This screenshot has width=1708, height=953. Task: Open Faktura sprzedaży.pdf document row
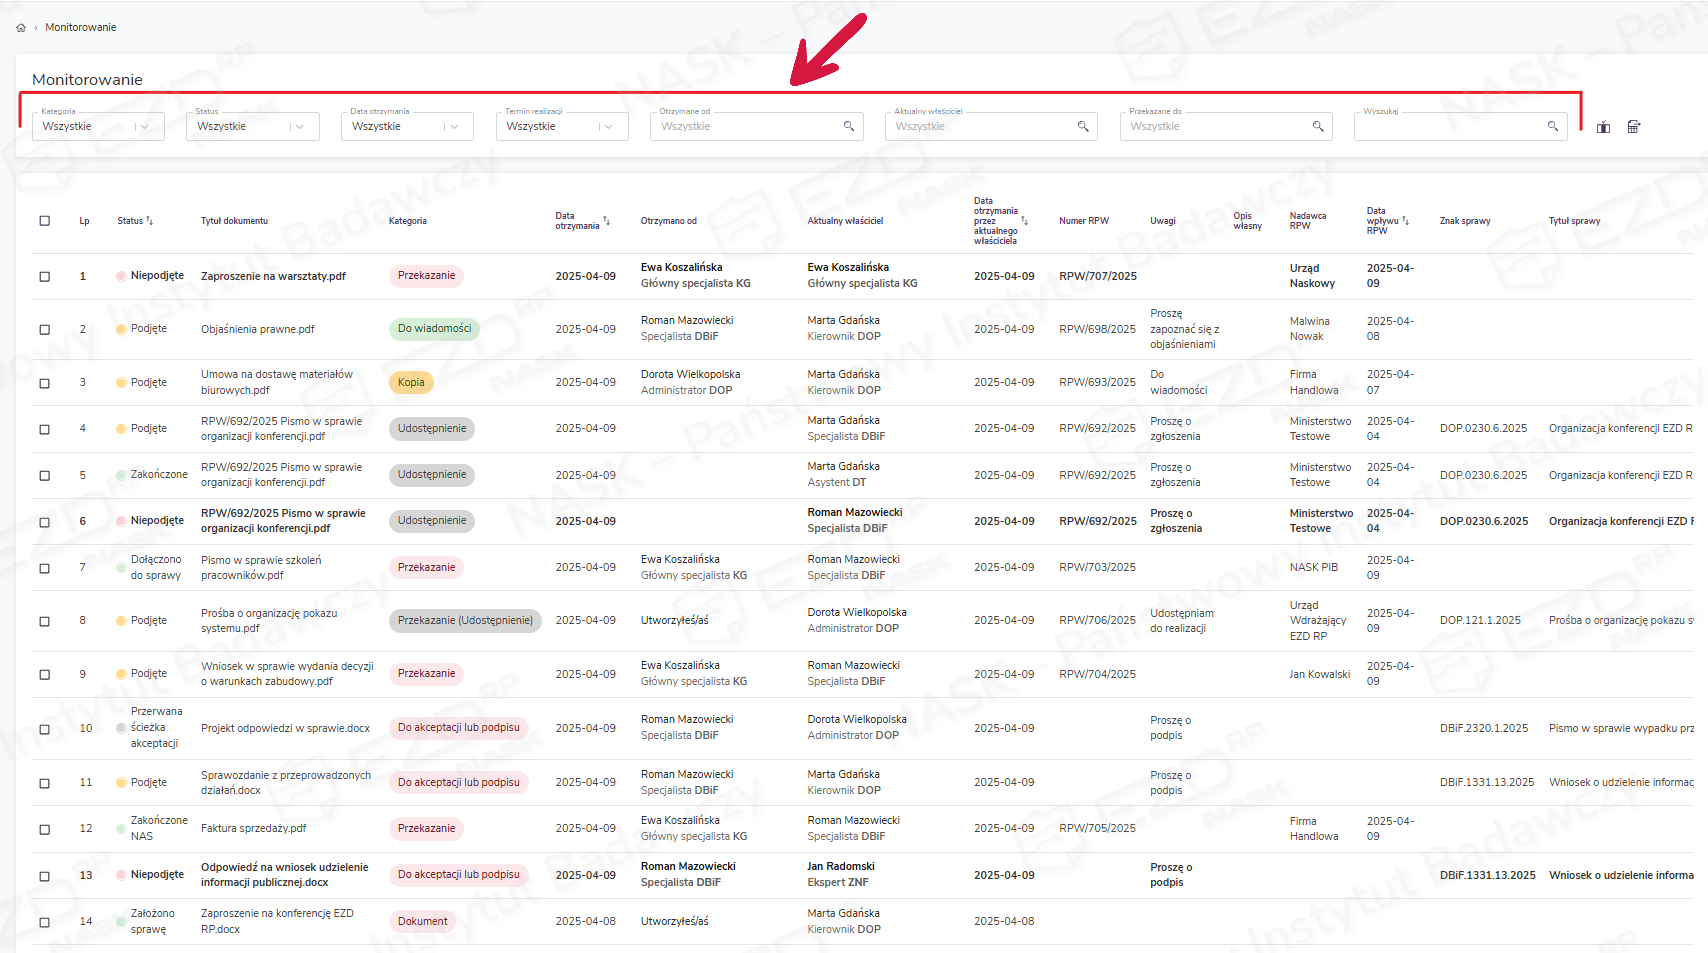click(253, 828)
